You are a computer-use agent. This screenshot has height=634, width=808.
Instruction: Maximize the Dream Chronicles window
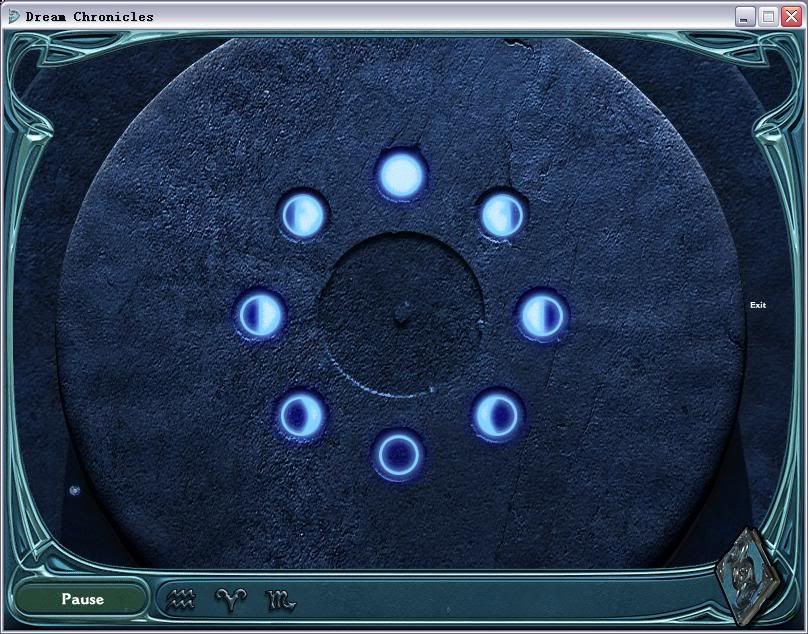pos(769,17)
